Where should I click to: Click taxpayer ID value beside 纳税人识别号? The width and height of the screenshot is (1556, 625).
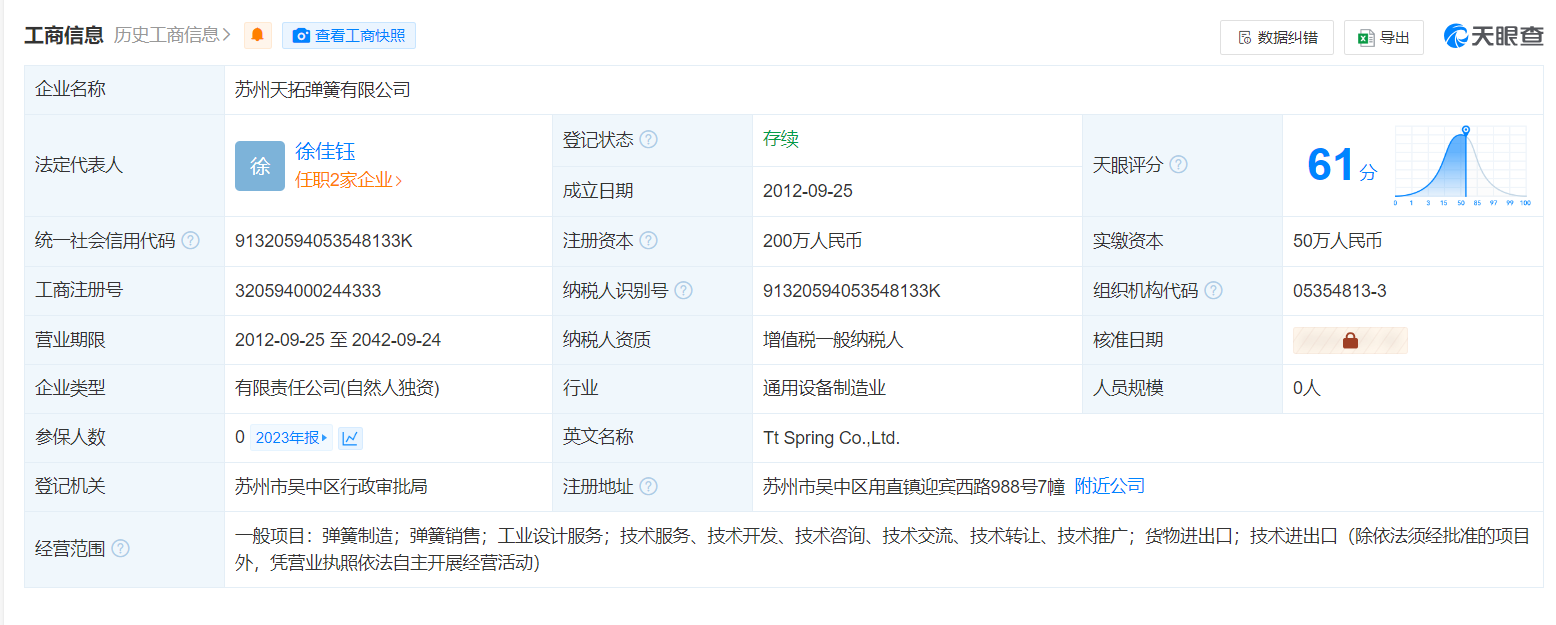click(x=852, y=291)
